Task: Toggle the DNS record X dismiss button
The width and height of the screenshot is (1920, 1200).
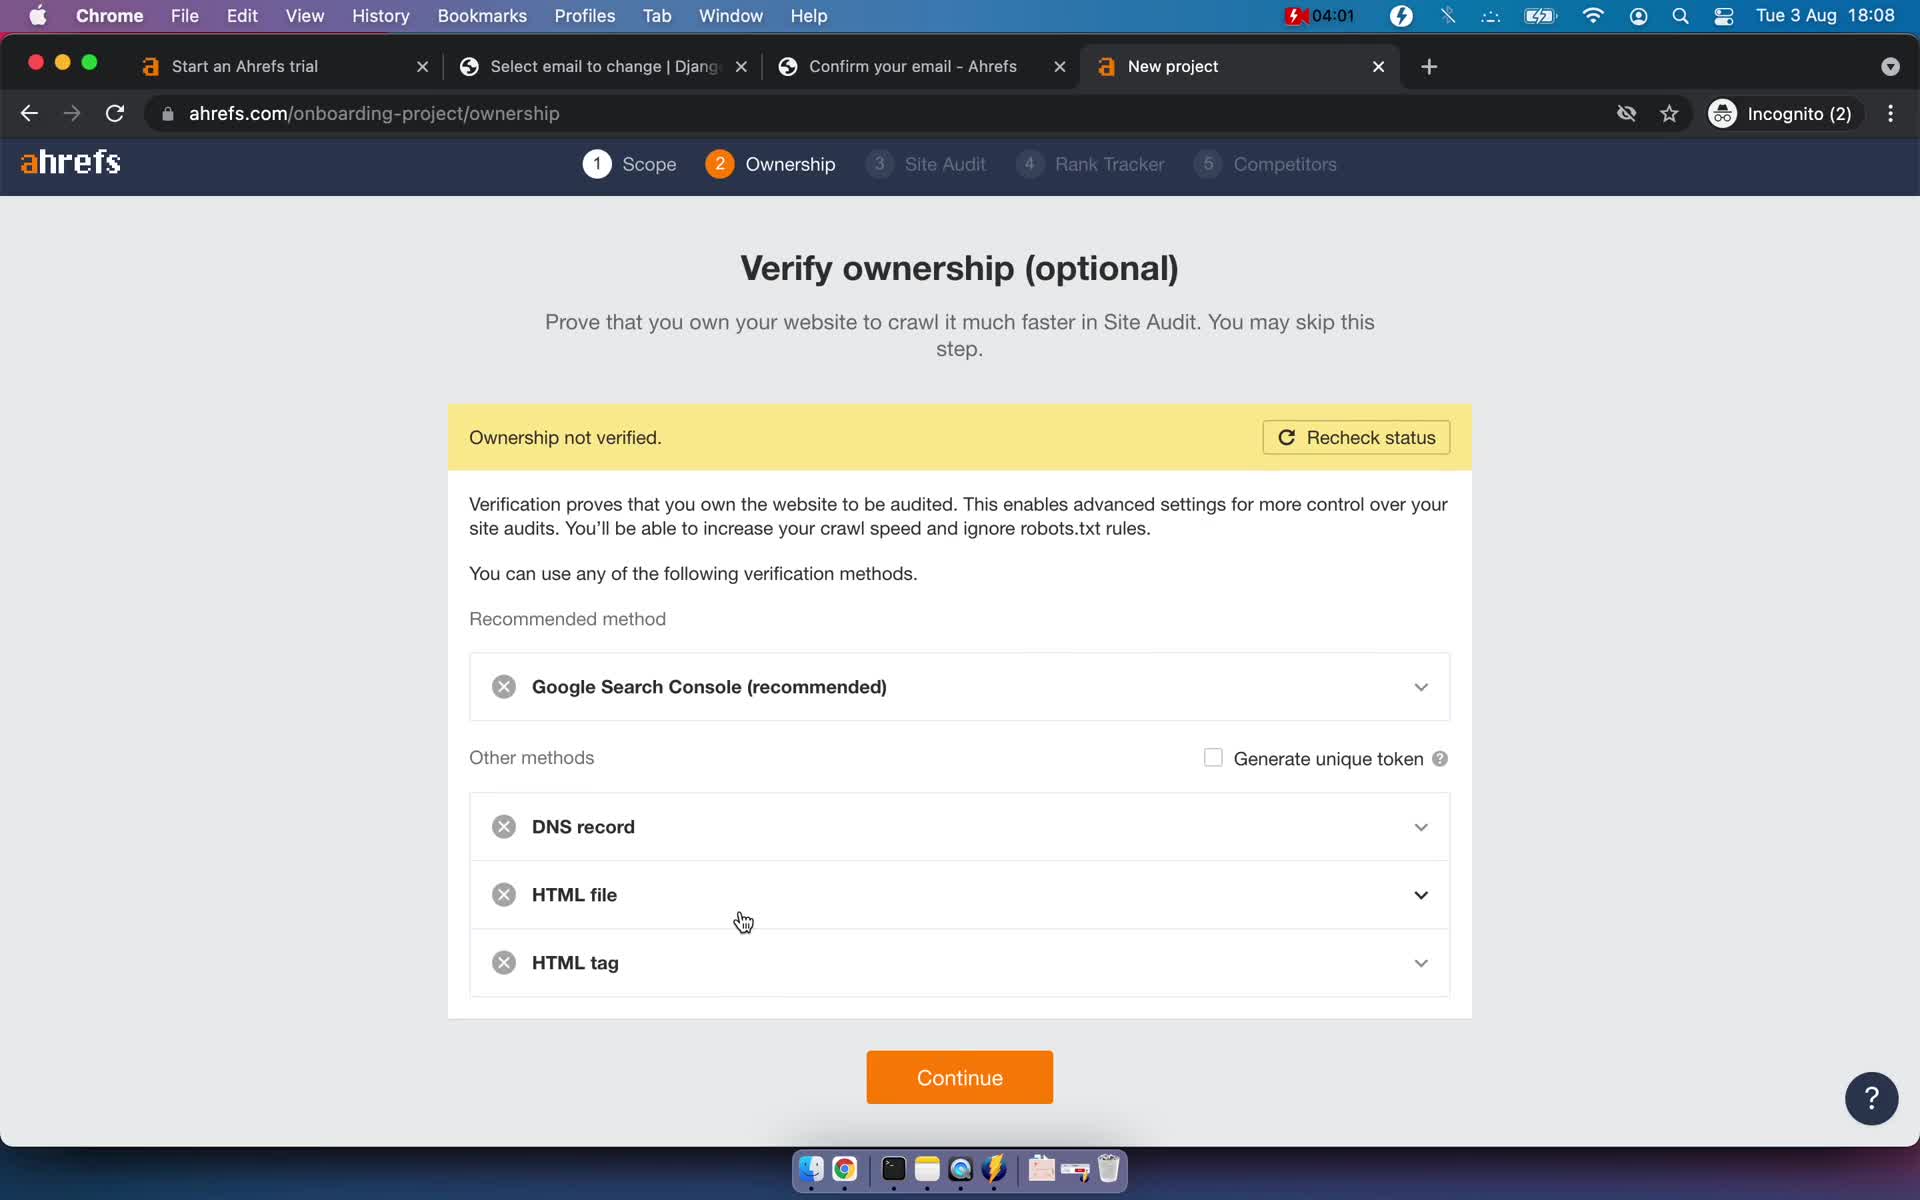Action: click(503, 827)
